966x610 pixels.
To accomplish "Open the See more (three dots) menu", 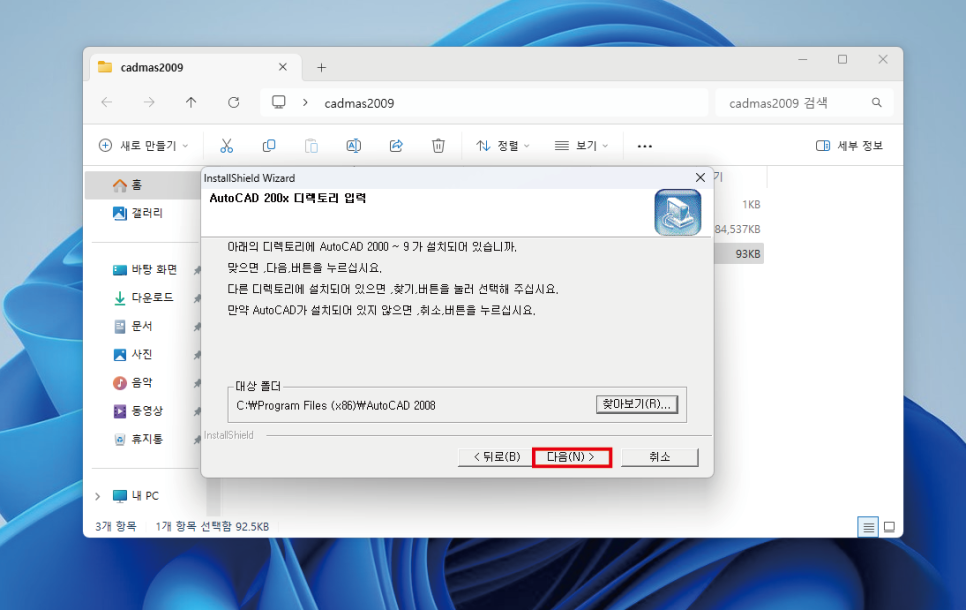I will 644,146.
